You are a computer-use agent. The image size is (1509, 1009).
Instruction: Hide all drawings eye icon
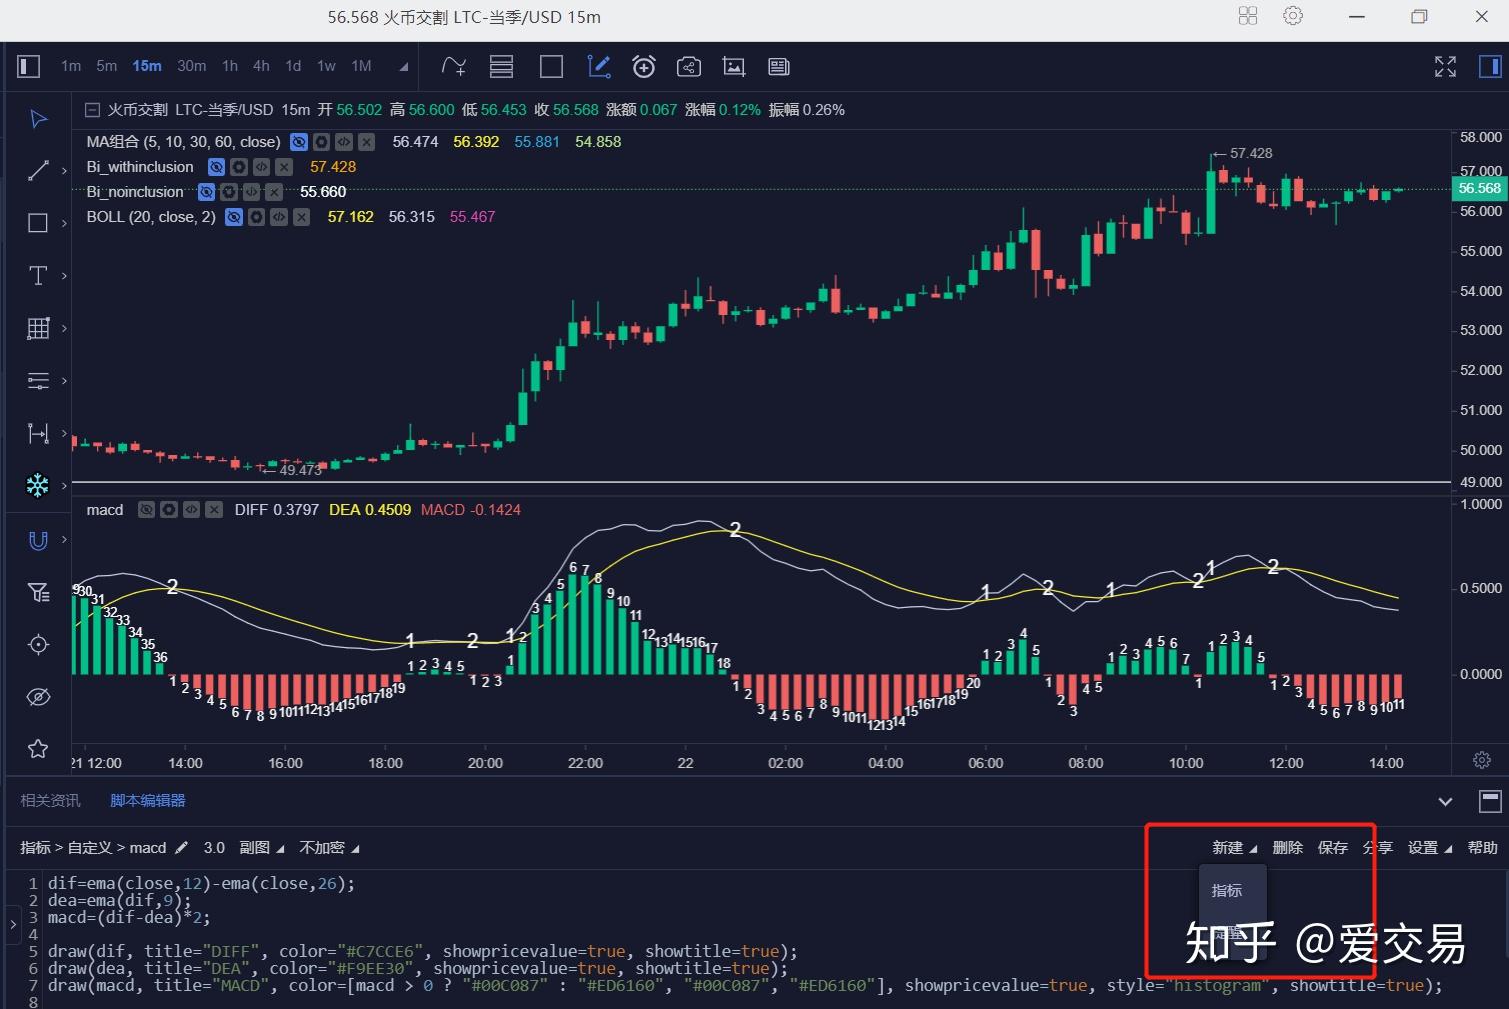click(x=38, y=697)
